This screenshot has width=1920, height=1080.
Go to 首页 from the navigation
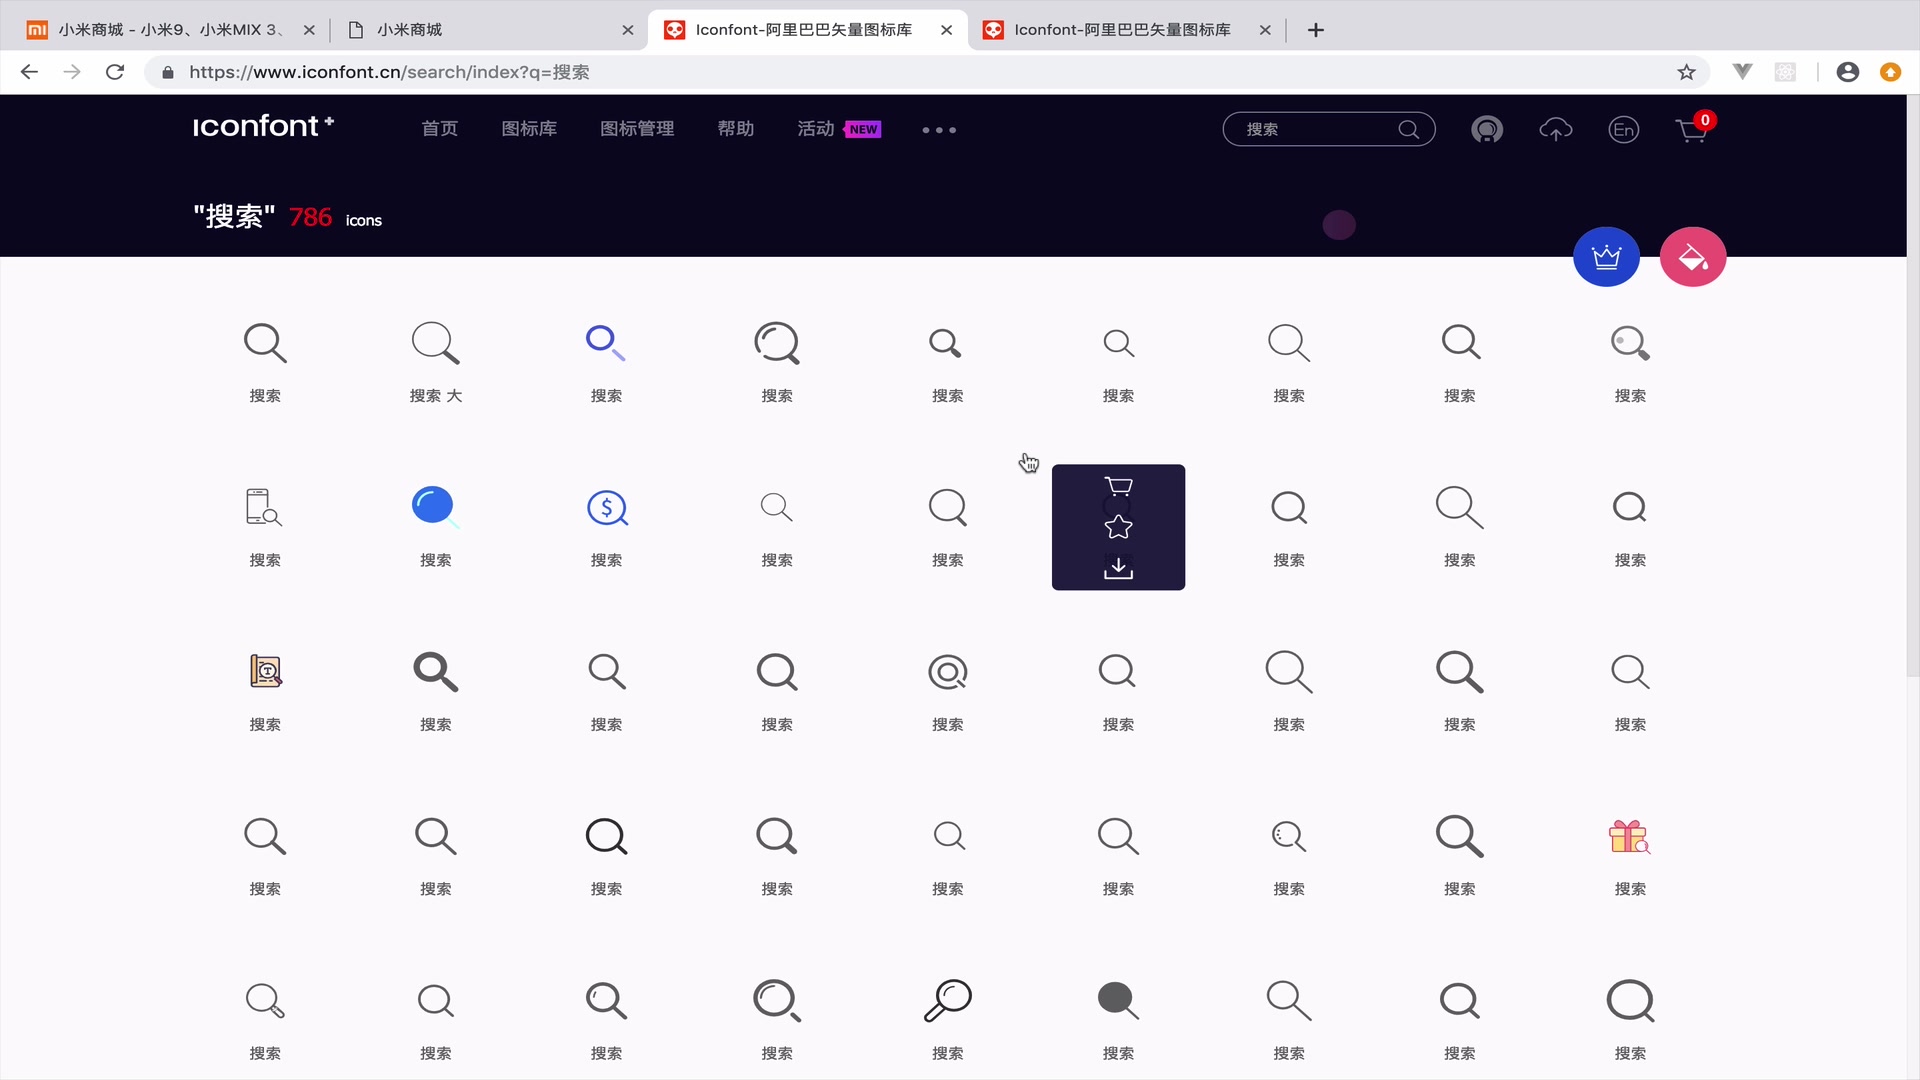(439, 129)
